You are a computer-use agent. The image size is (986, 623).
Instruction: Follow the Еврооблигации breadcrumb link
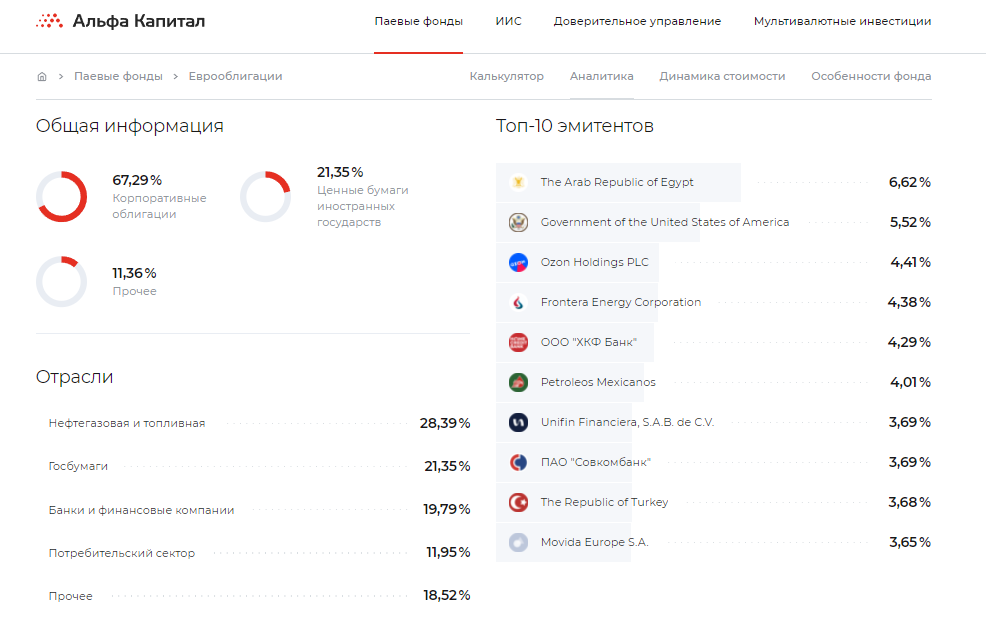coord(235,76)
